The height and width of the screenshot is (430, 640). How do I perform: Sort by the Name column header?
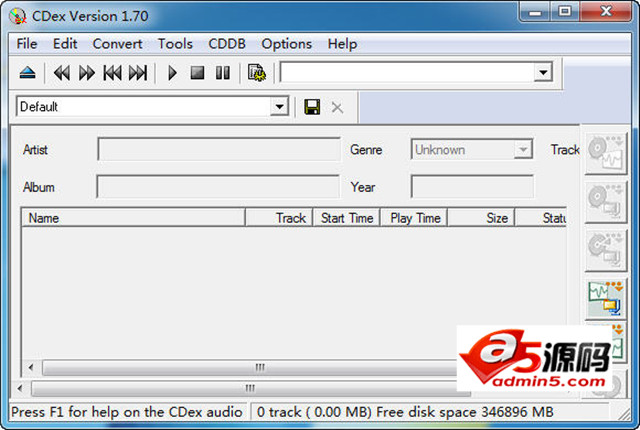(133, 218)
